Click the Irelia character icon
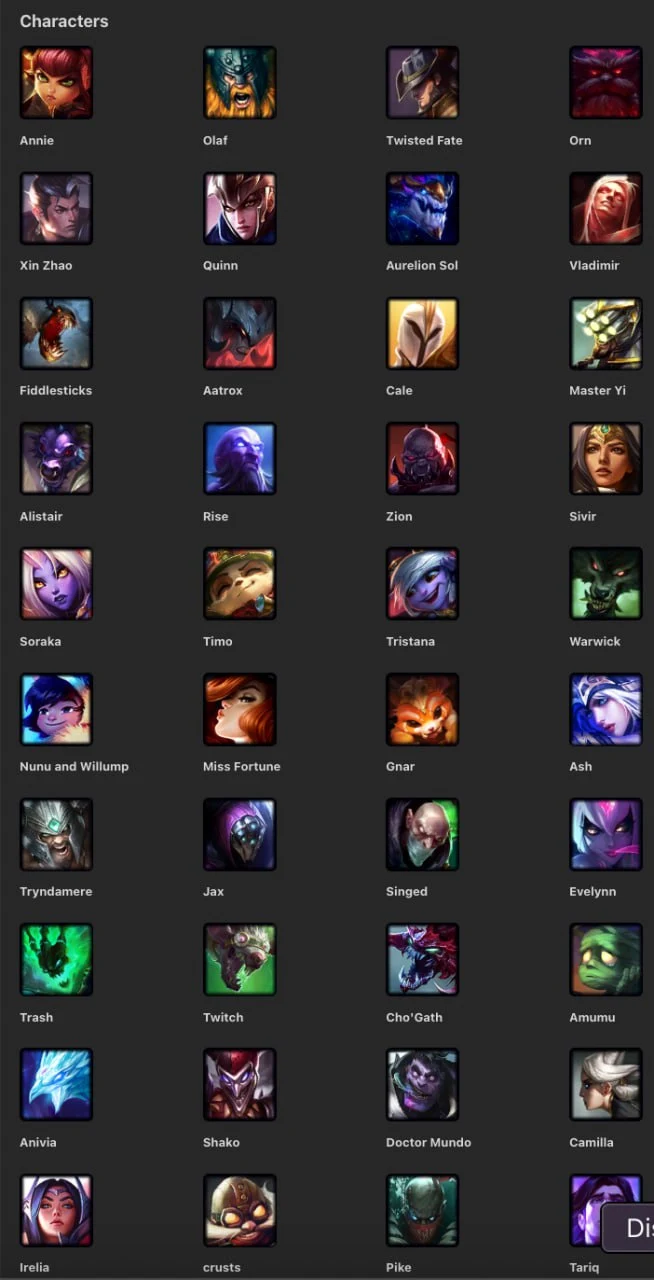 (x=56, y=1210)
